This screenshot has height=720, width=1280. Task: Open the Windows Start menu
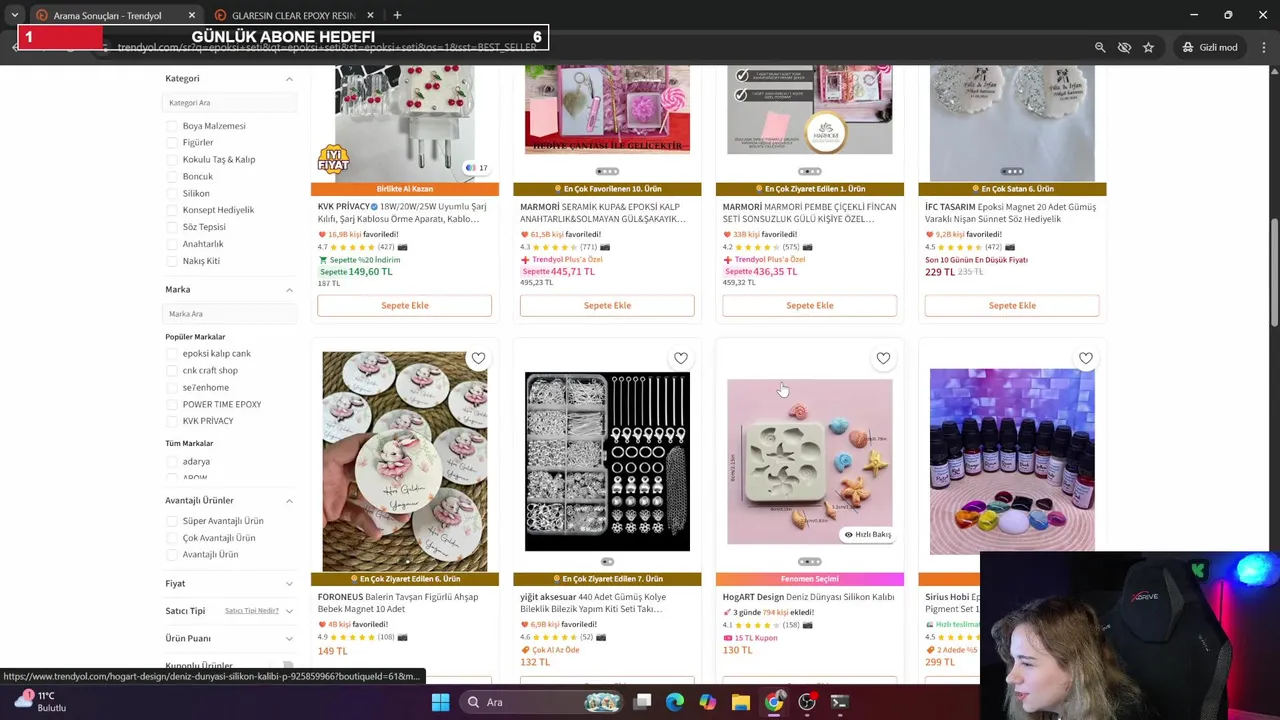tap(440, 702)
